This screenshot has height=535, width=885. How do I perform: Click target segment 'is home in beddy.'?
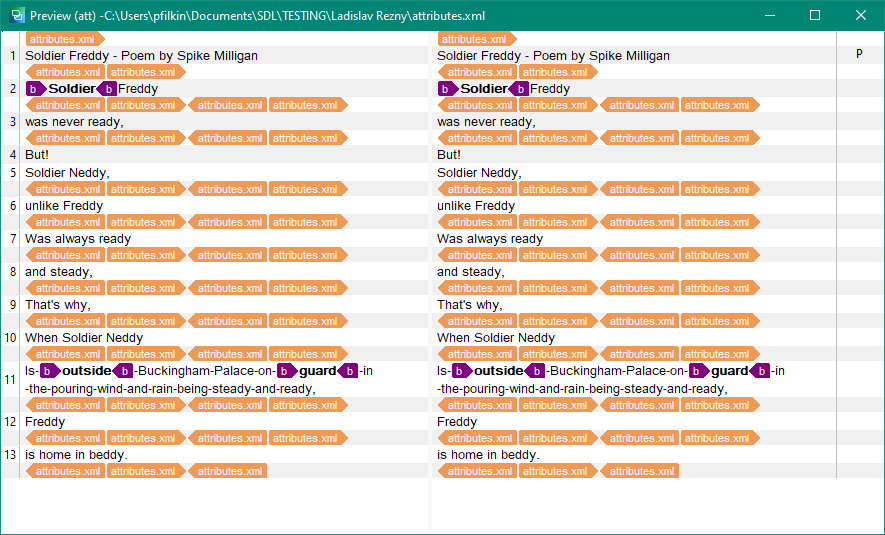click(488, 455)
